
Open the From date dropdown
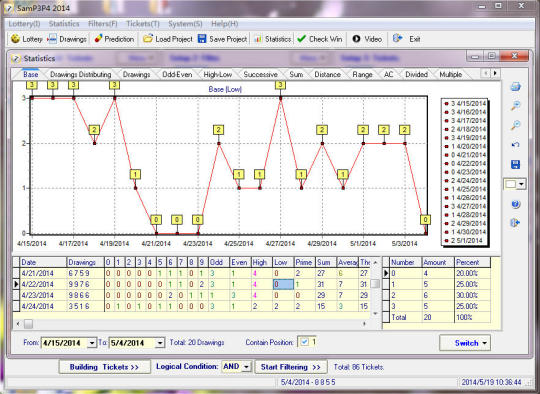pos(92,343)
